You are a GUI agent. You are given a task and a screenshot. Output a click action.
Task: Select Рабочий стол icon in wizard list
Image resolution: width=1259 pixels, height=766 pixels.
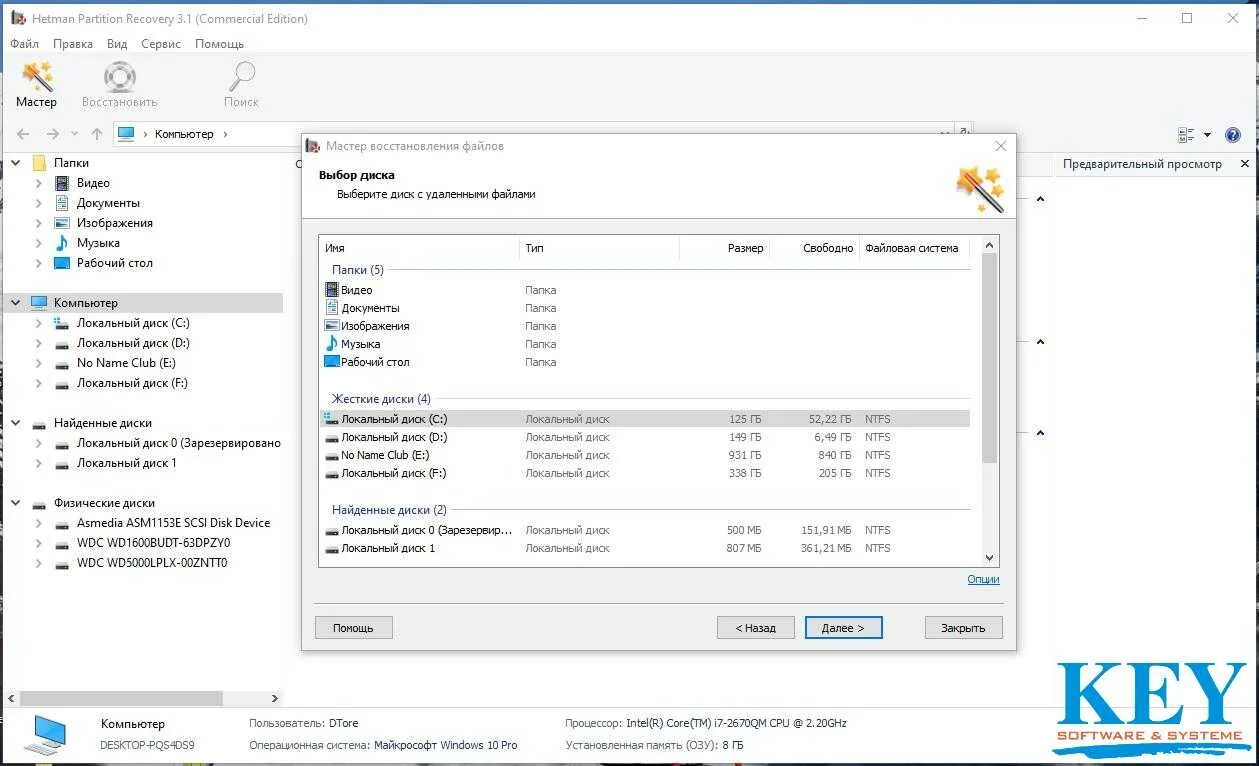[332, 362]
